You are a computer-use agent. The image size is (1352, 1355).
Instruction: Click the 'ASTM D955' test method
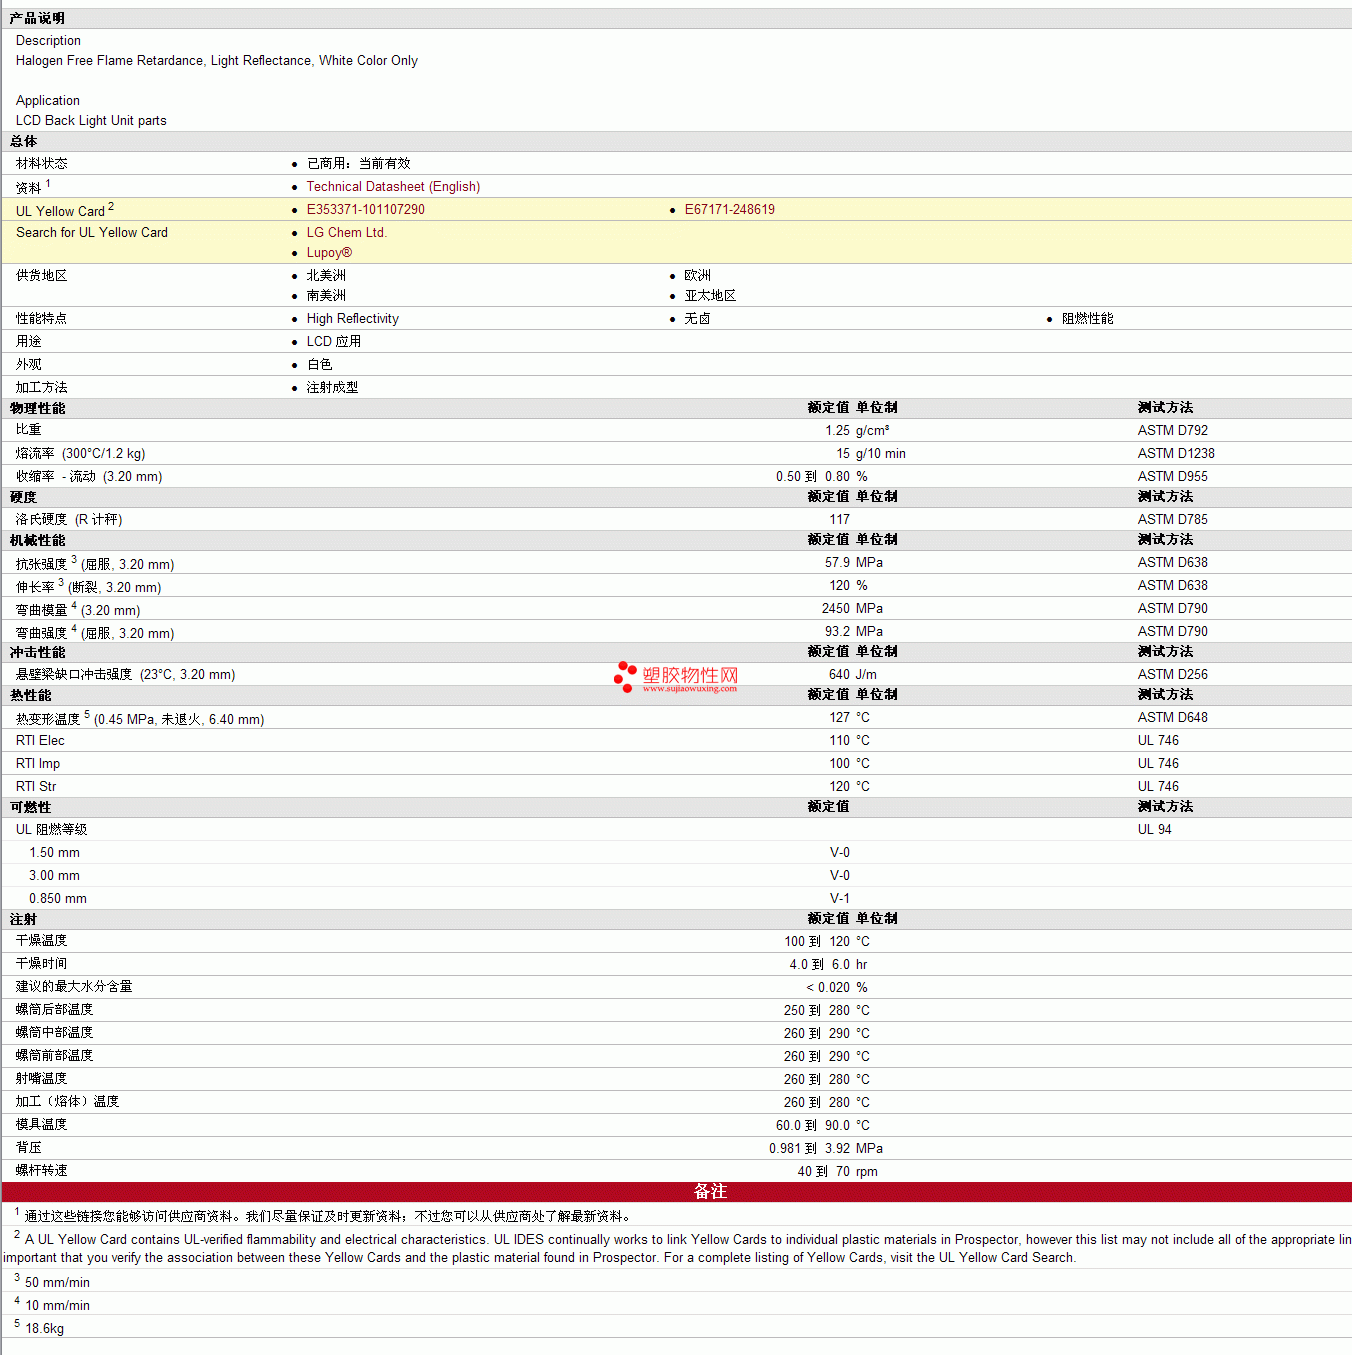click(x=1172, y=476)
